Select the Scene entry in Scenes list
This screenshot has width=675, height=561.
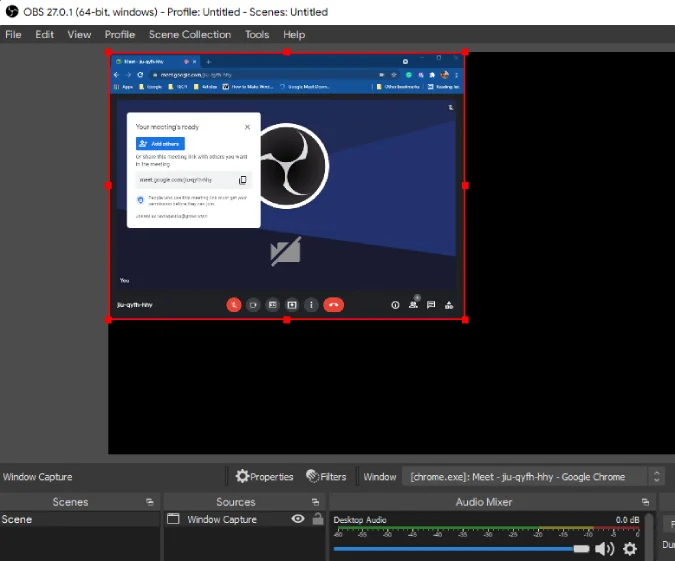pyautogui.click(x=80, y=519)
